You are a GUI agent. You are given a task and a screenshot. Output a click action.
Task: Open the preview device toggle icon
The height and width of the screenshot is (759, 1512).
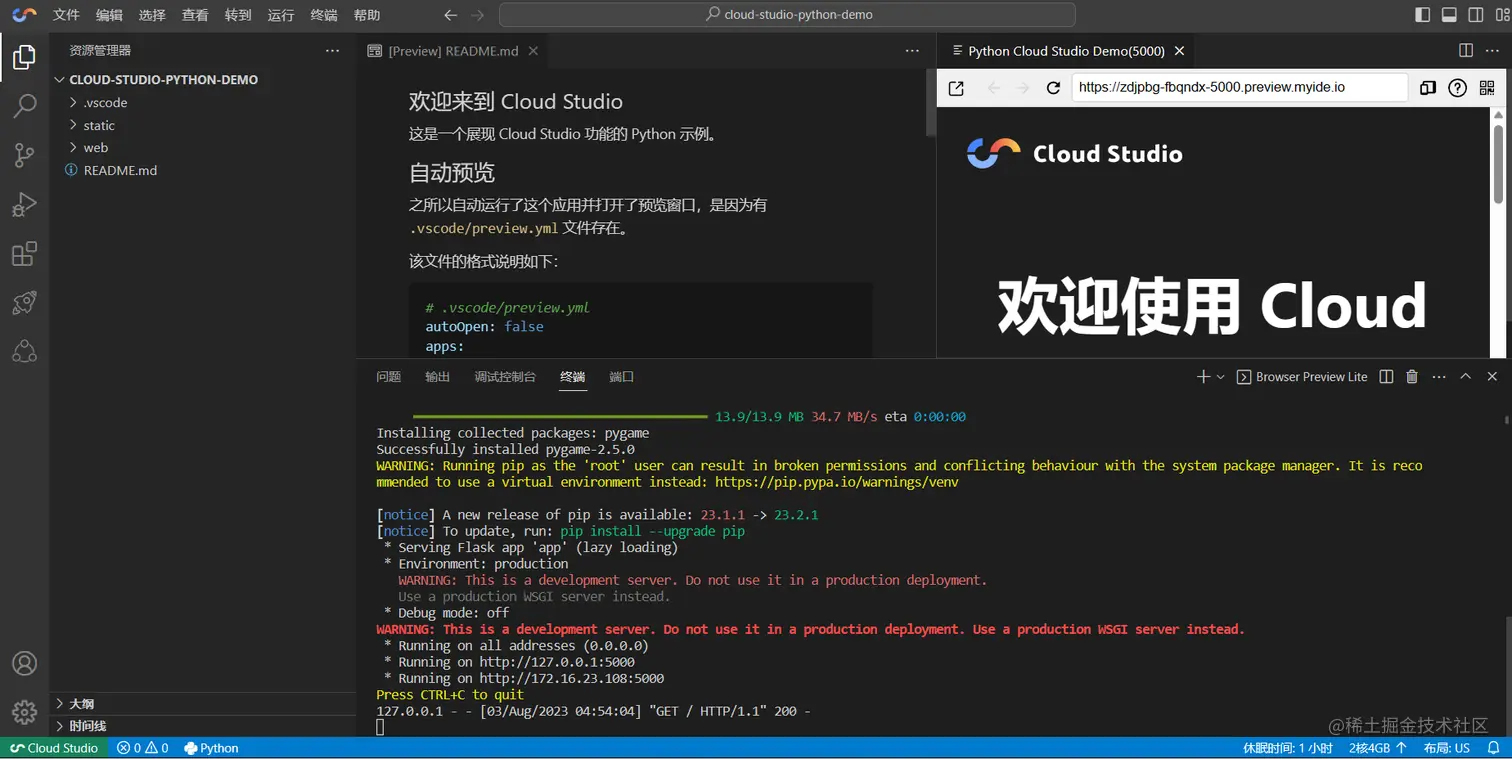1428,88
